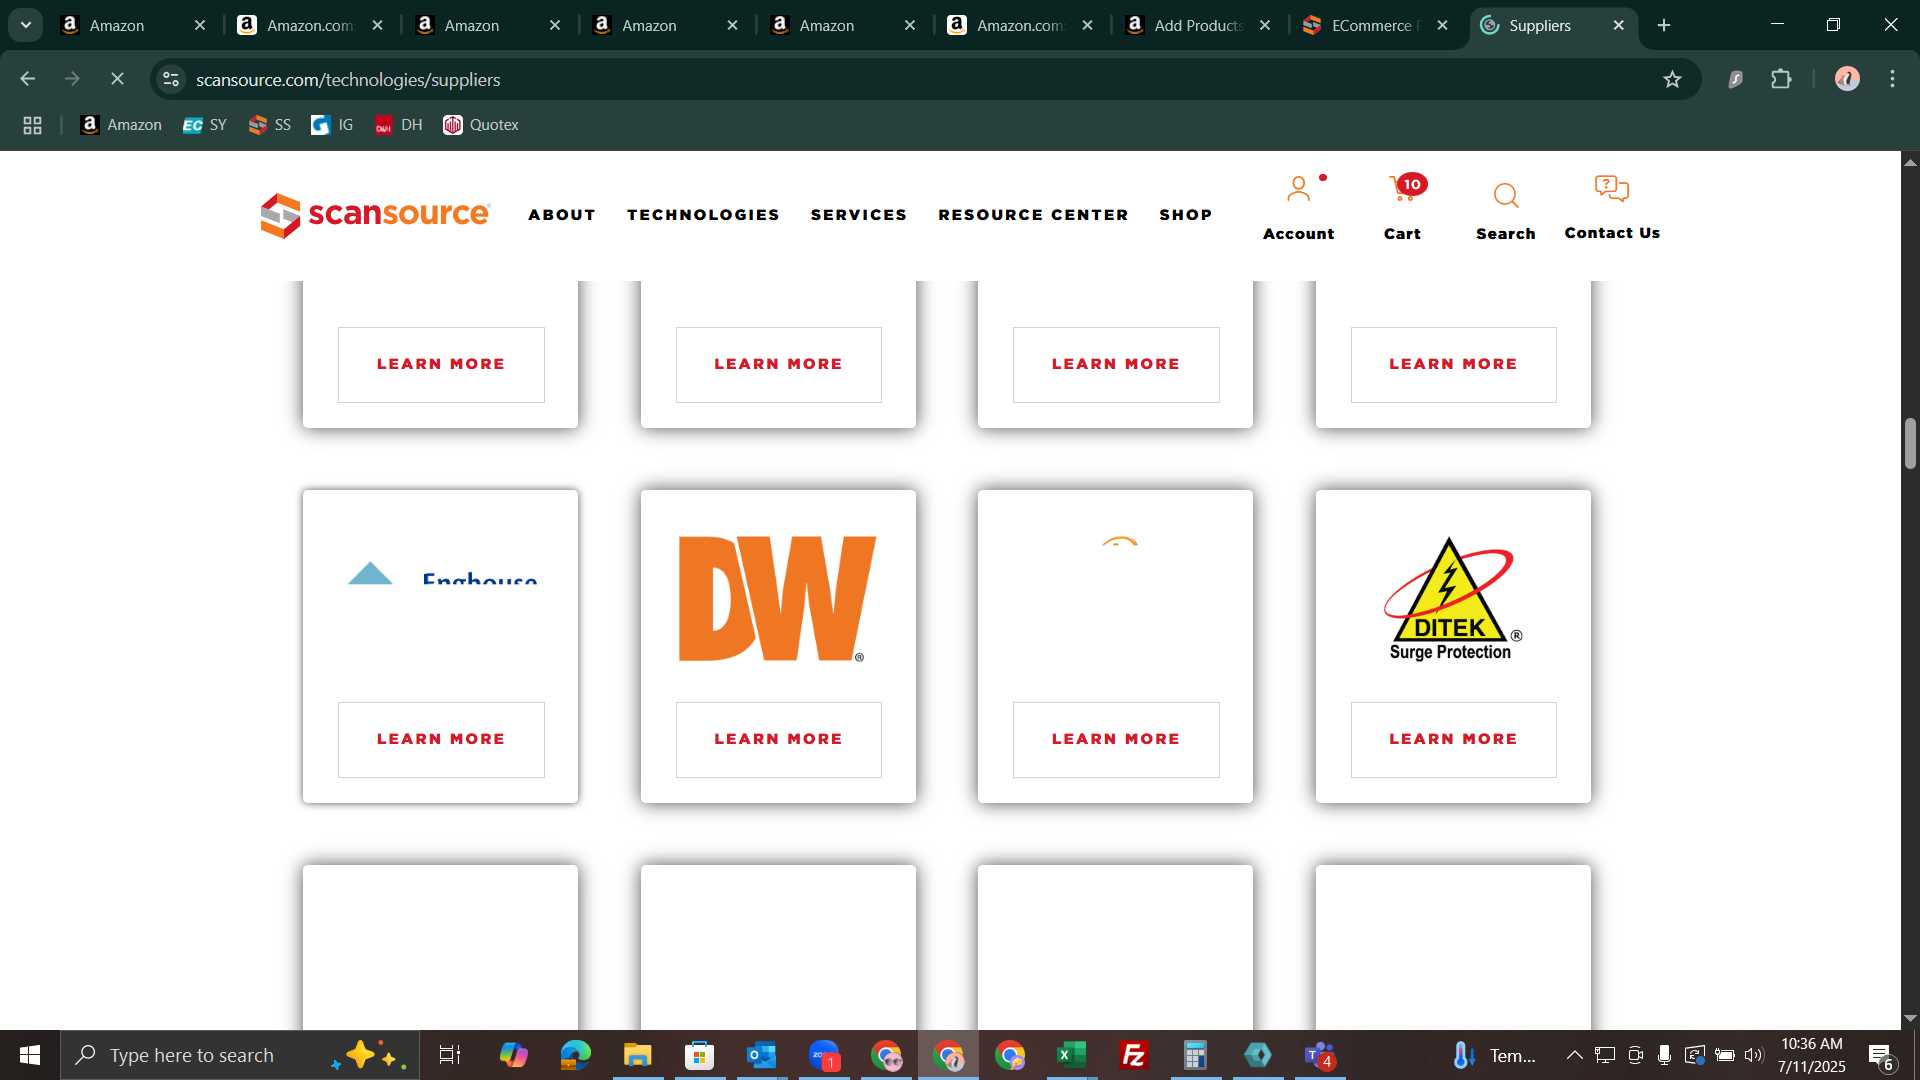Open the taskbar volume control
Image resolution: width=1920 pixels, height=1080 pixels.
point(1754,1055)
